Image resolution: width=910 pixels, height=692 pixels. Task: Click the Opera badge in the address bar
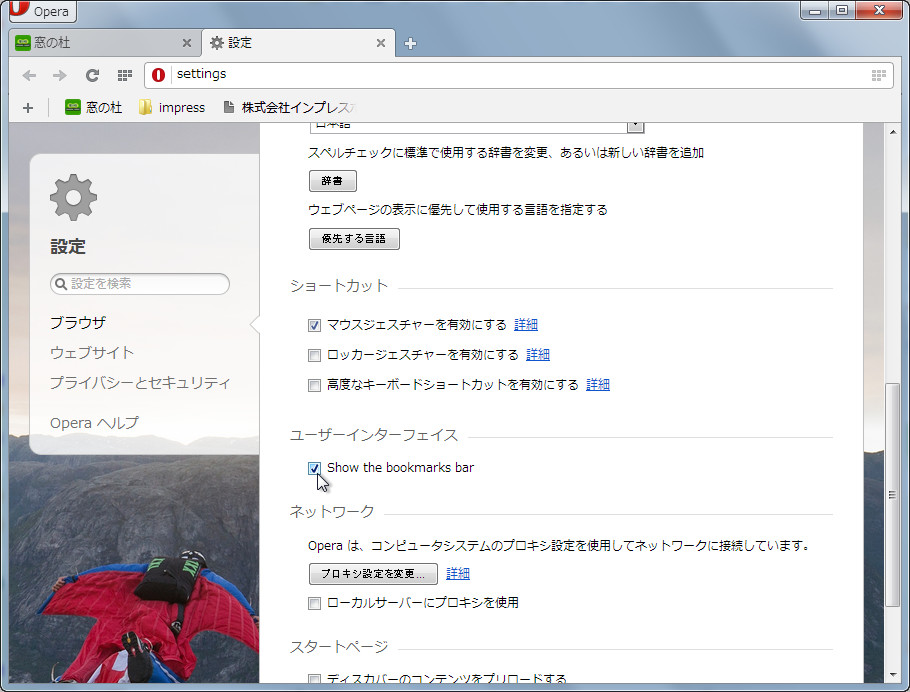[157, 74]
